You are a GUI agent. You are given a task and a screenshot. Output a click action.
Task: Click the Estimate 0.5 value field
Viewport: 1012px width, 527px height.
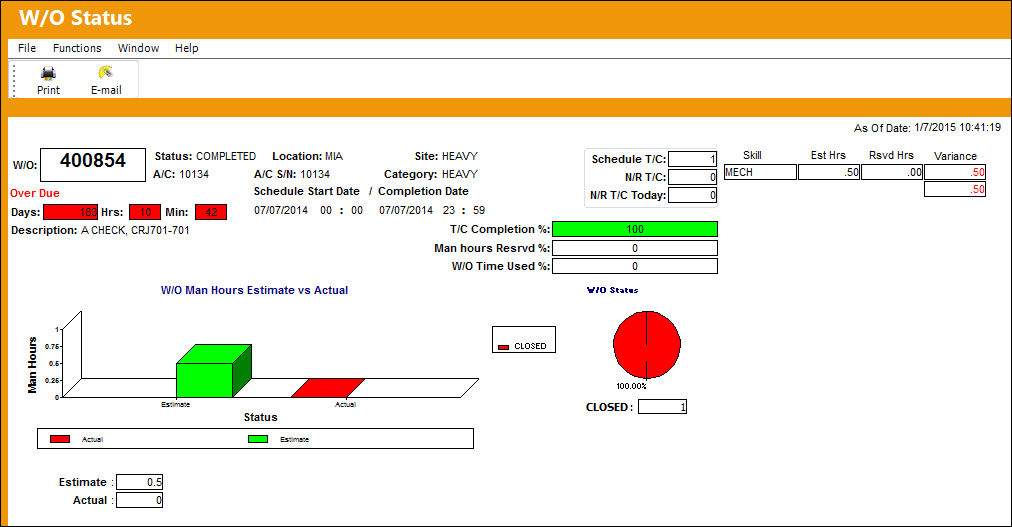[x=139, y=482]
